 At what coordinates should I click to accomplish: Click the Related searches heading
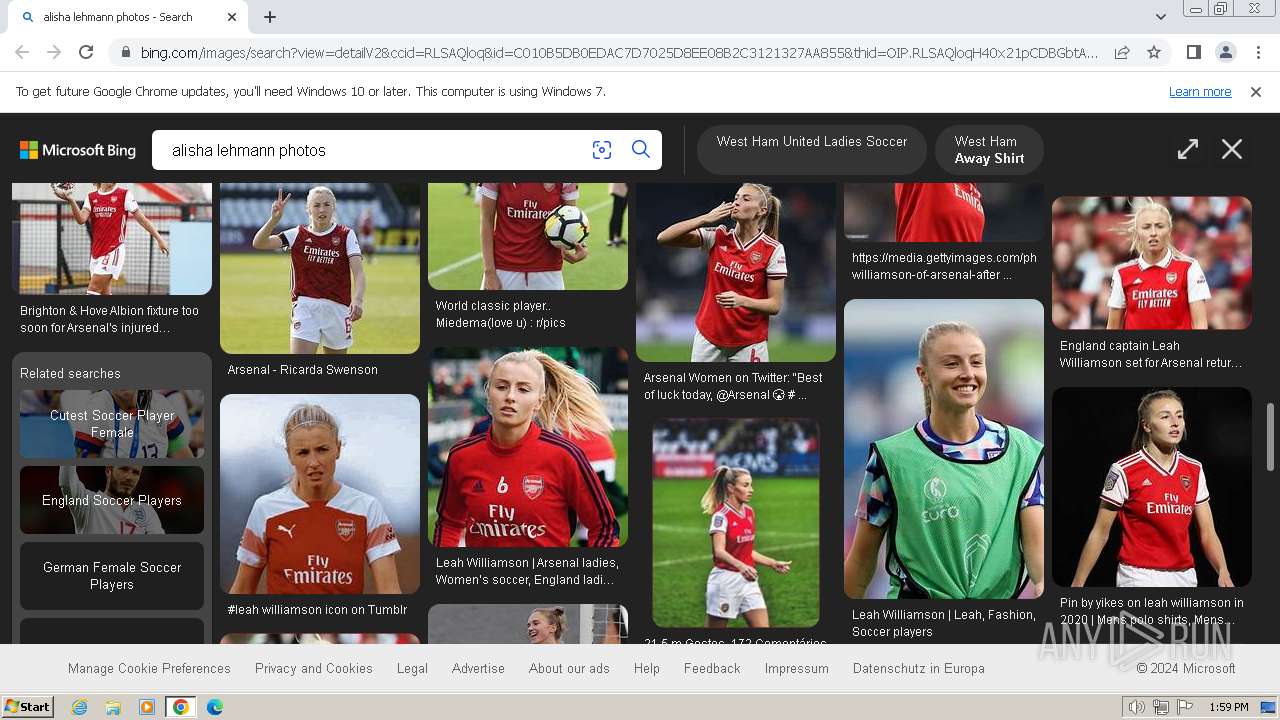click(70, 373)
